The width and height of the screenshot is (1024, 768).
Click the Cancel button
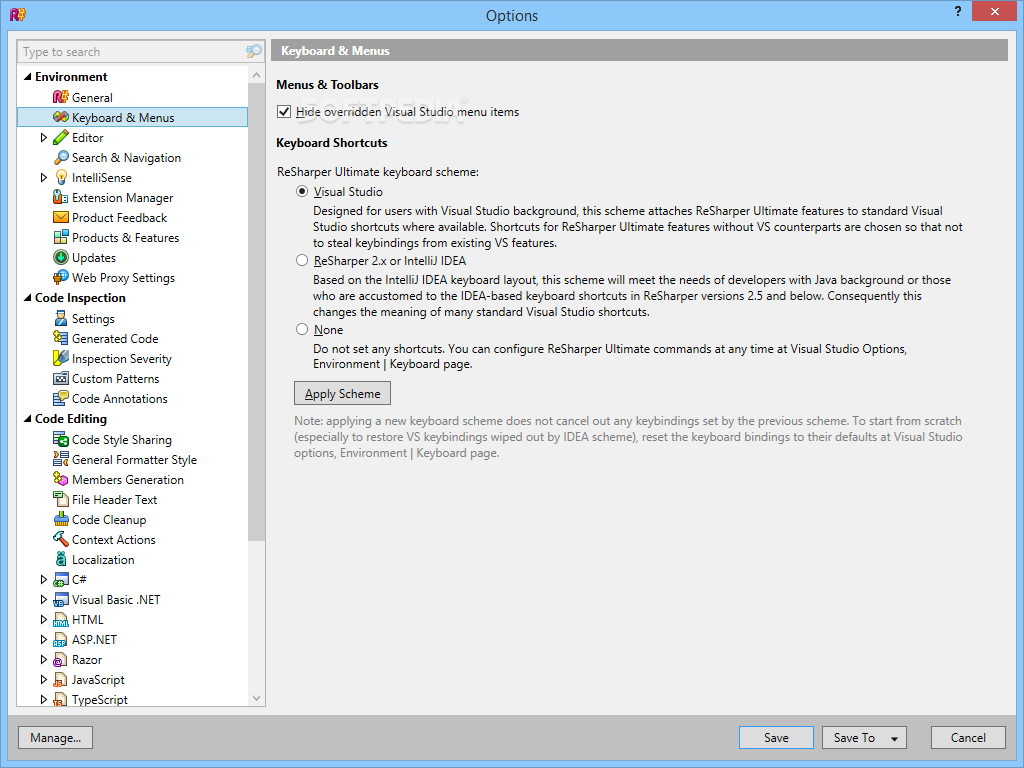pyautogui.click(x=968, y=737)
